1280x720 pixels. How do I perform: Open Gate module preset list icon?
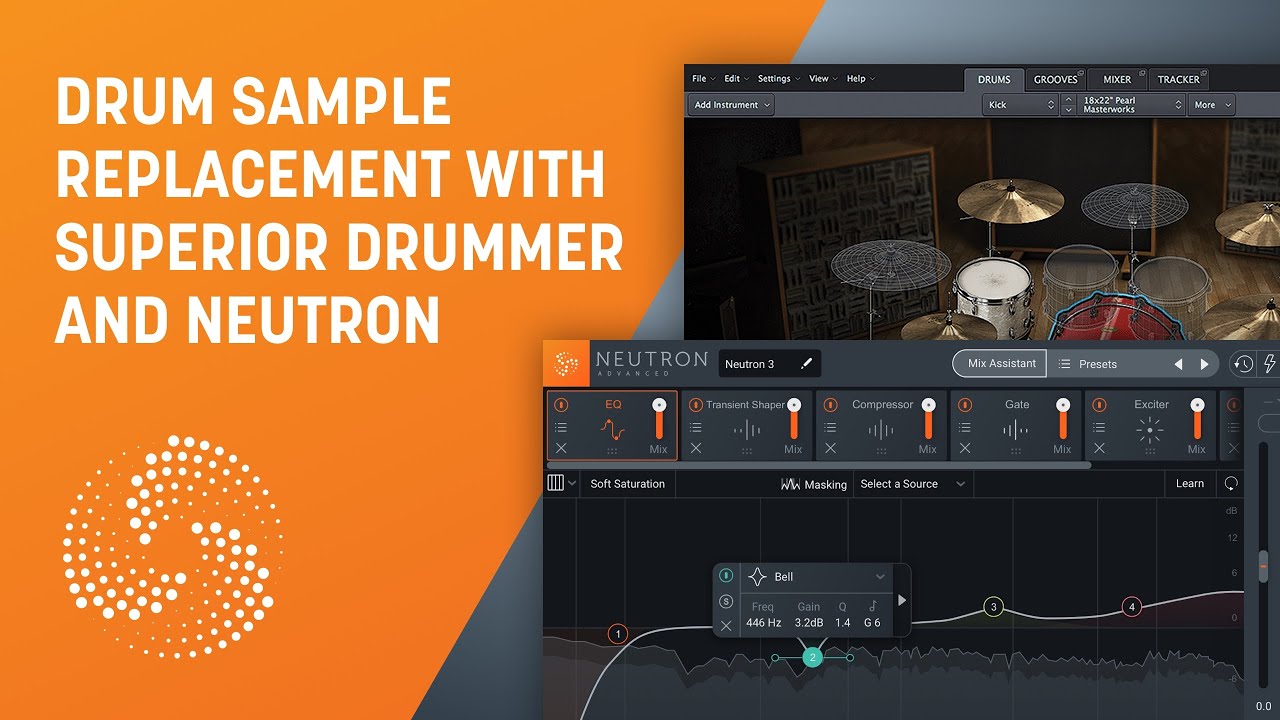[965, 428]
